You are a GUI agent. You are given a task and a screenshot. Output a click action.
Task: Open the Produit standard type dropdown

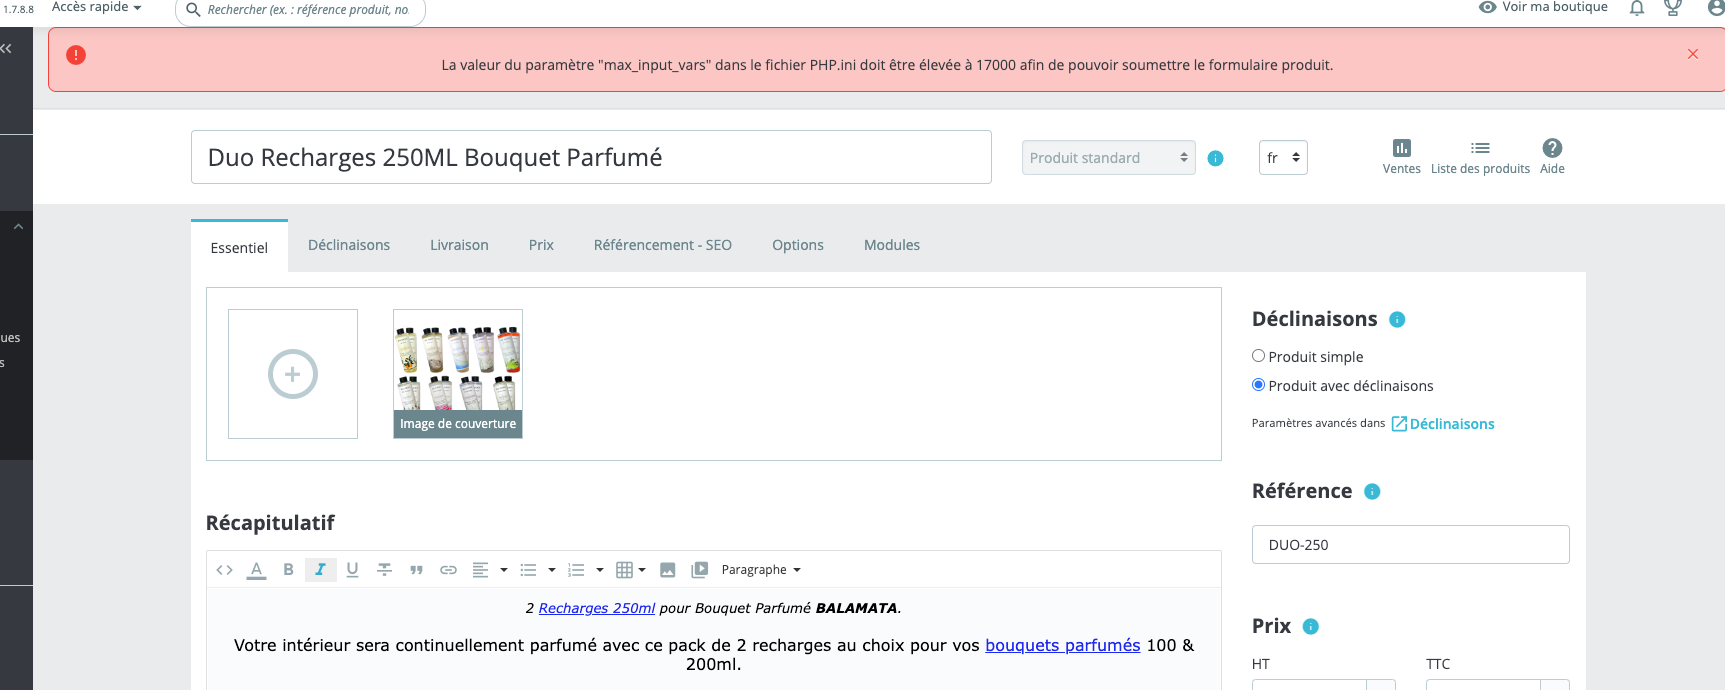[1108, 158]
